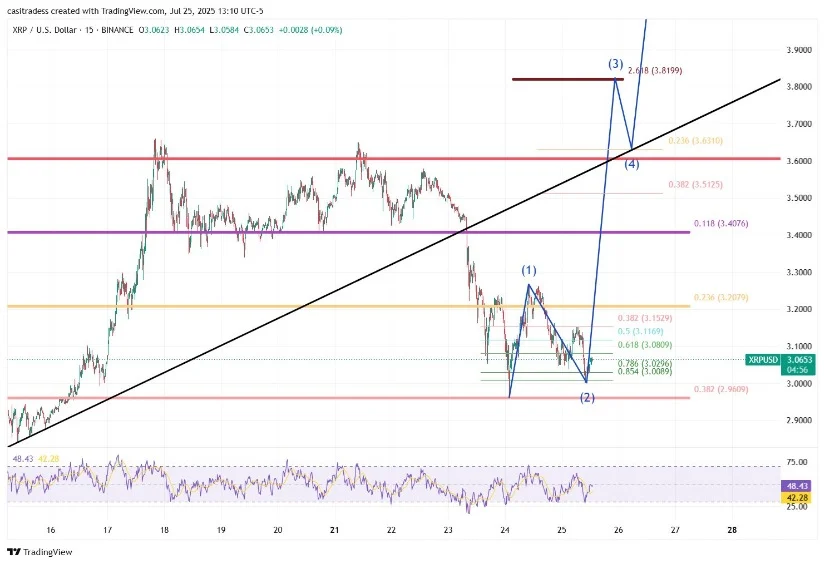Viewport: 825px width, 564px height.
Task: Select the purple 0.118 horizontal line
Action: [x=300, y=232]
